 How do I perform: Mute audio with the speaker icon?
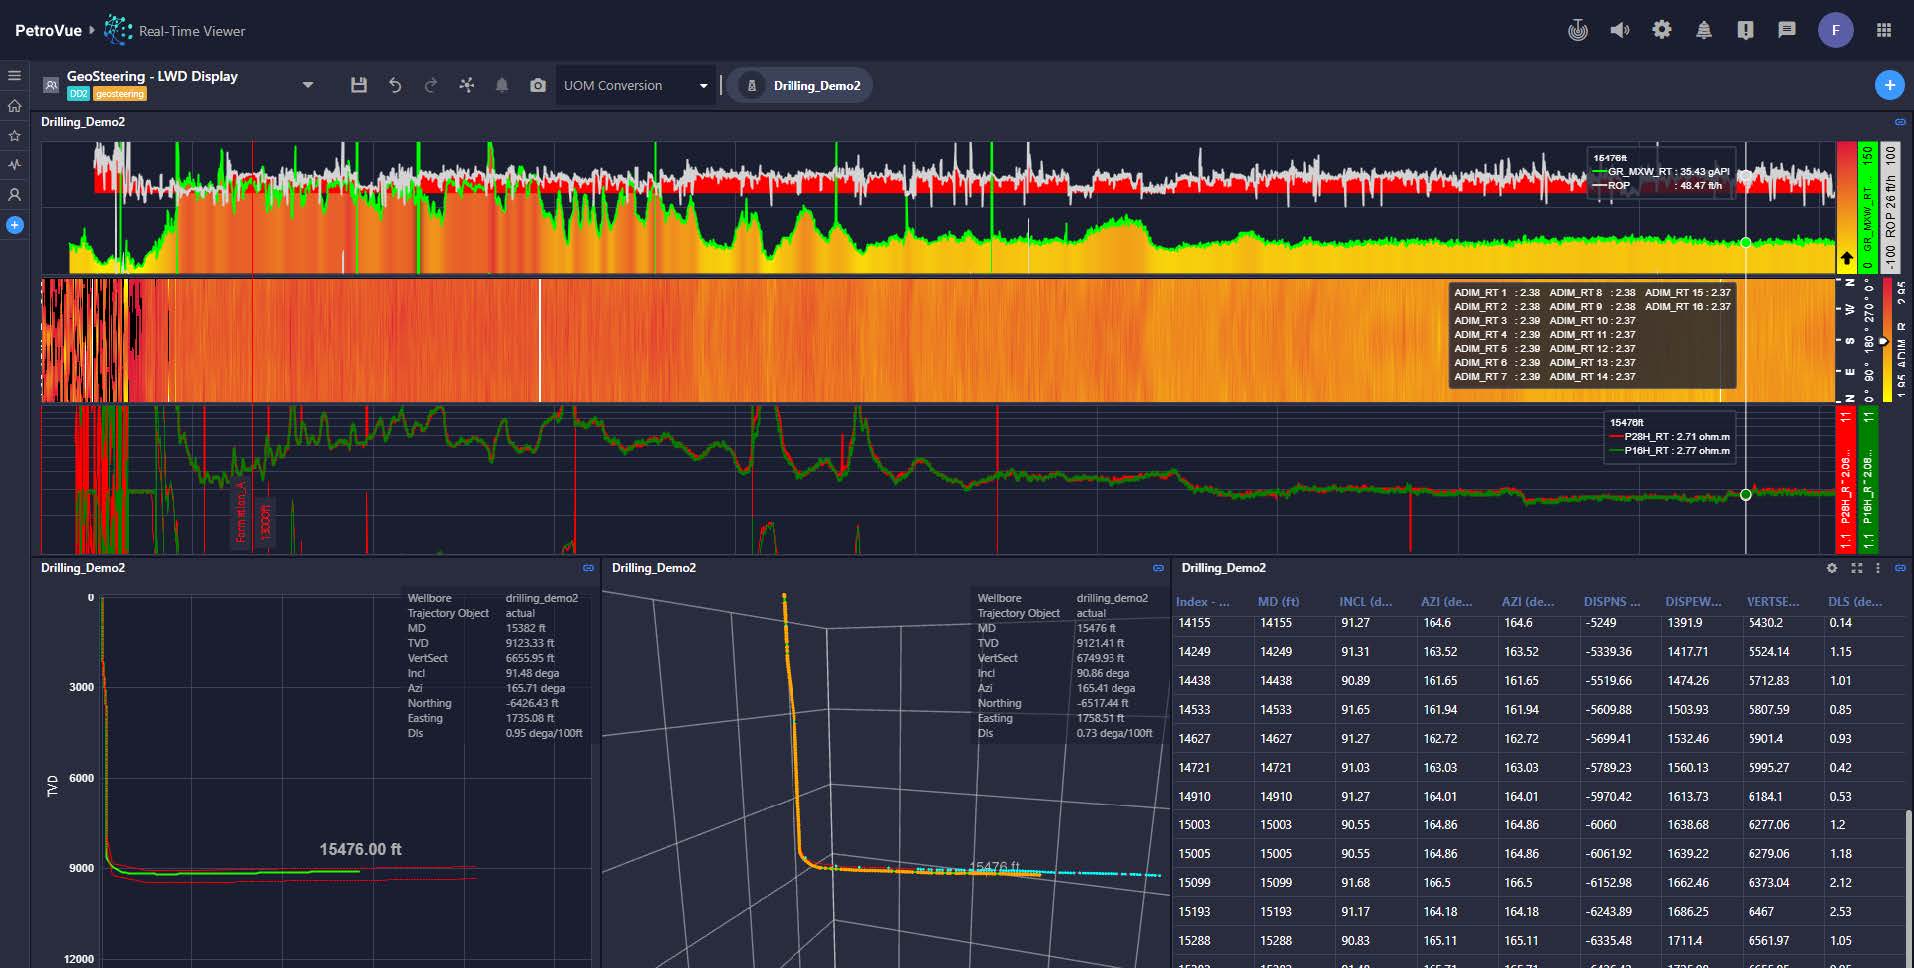(1620, 30)
